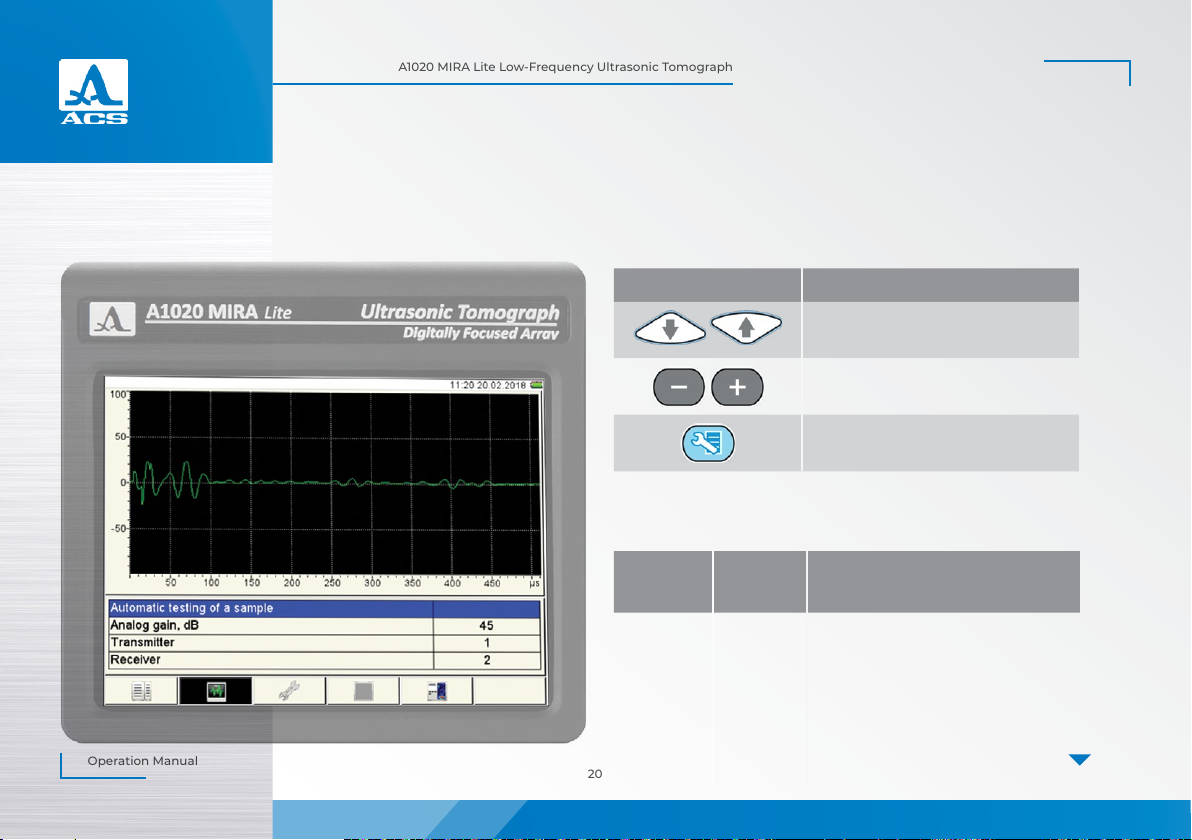
Task: Click the document list icon on the device screen
Action: pyautogui.click(x=141, y=691)
